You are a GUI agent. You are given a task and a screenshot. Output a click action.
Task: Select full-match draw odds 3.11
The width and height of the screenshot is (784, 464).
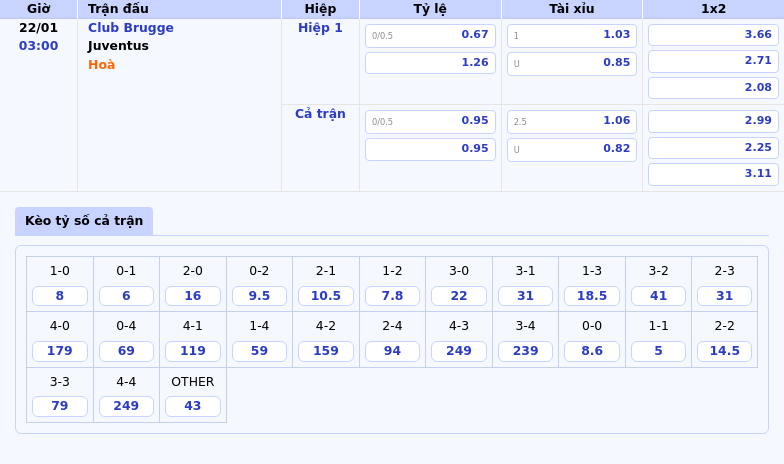point(713,174)
